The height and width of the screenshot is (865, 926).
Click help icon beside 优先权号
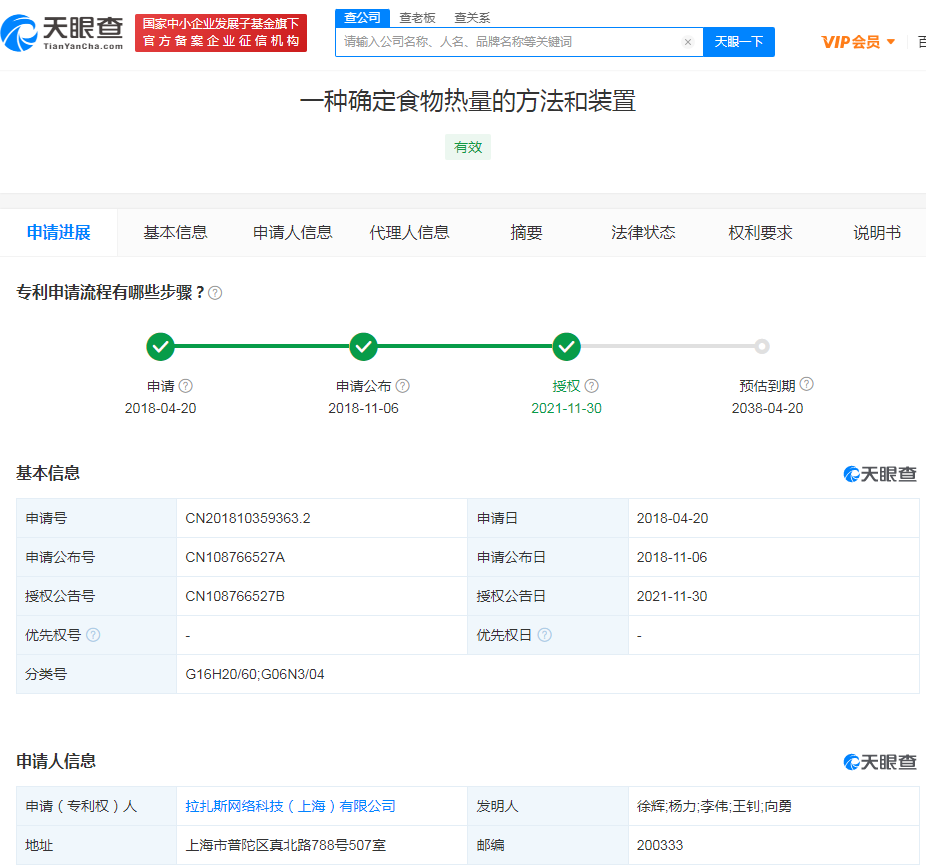(93, 635)
